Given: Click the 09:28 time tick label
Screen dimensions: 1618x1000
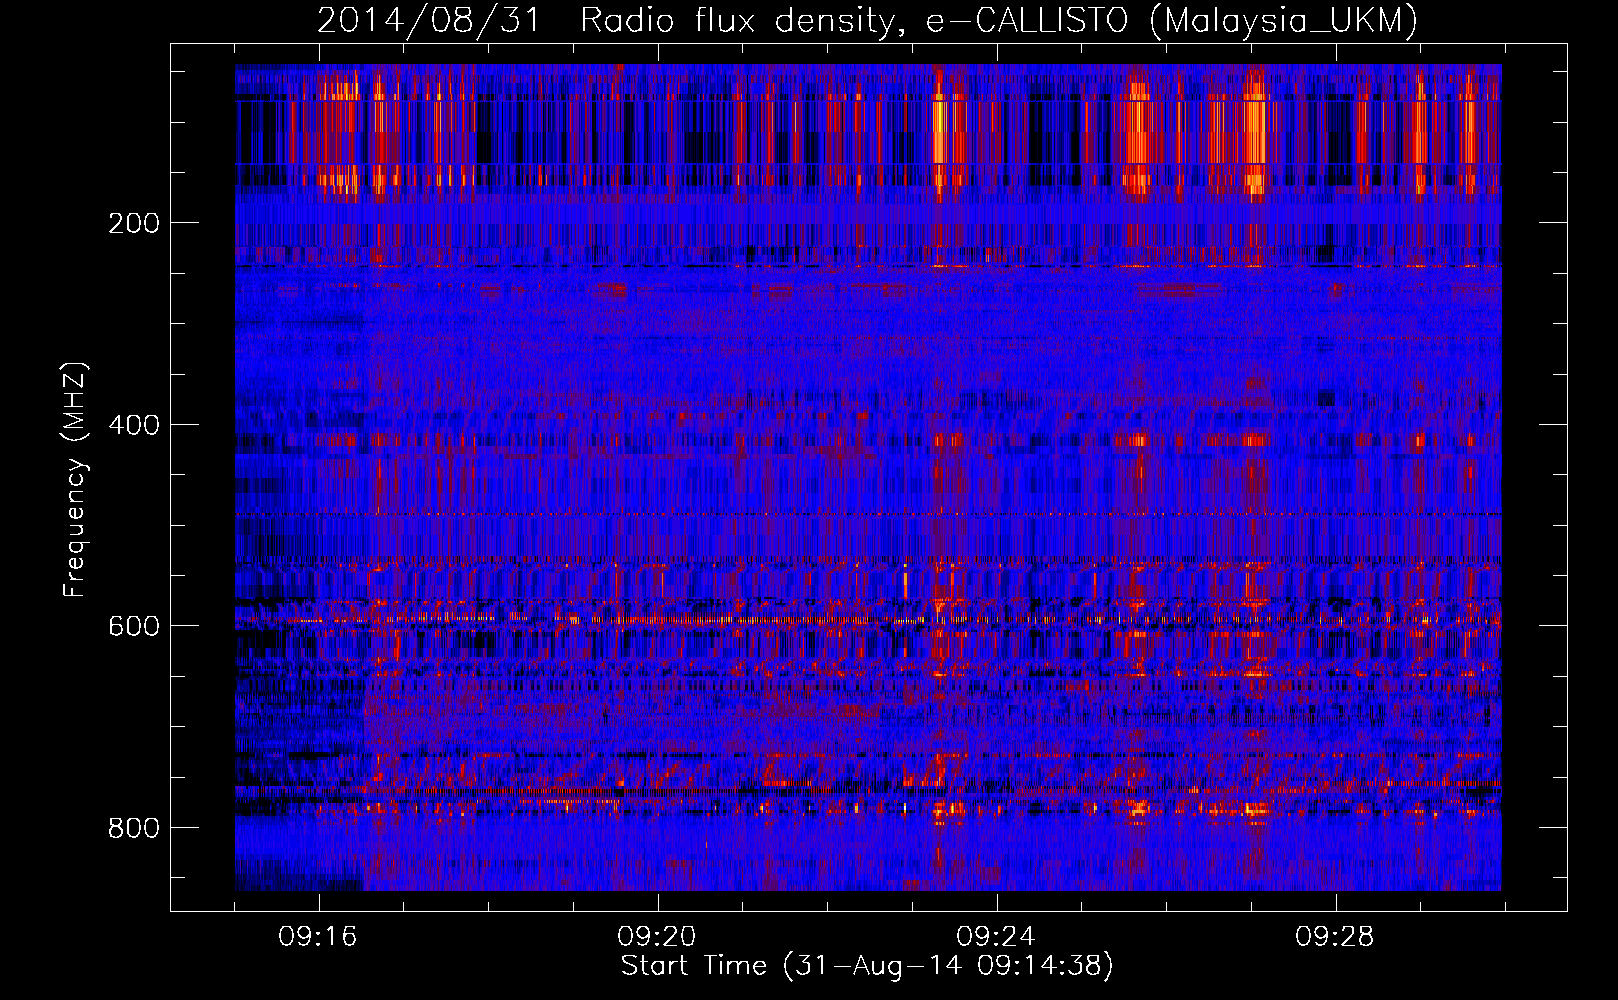Looking at the screenshot, I should click(x=1335, y=937).
